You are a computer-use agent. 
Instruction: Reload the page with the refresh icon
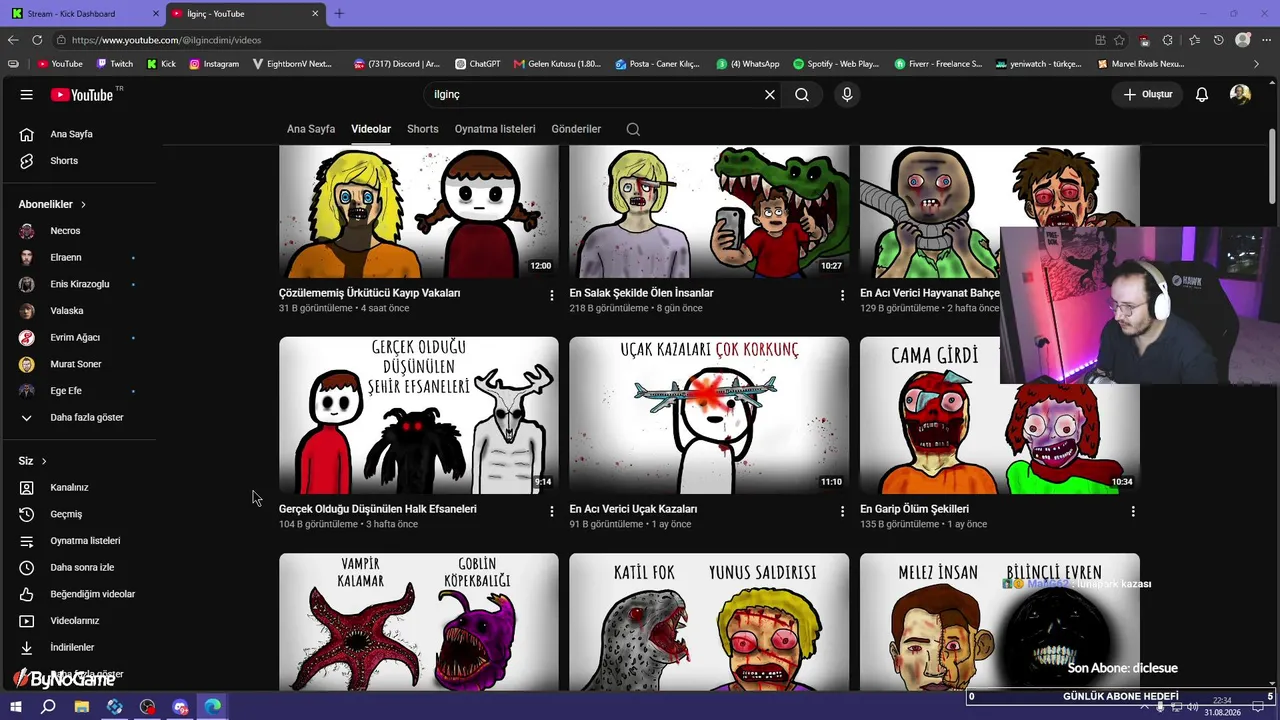pos(37,40)
